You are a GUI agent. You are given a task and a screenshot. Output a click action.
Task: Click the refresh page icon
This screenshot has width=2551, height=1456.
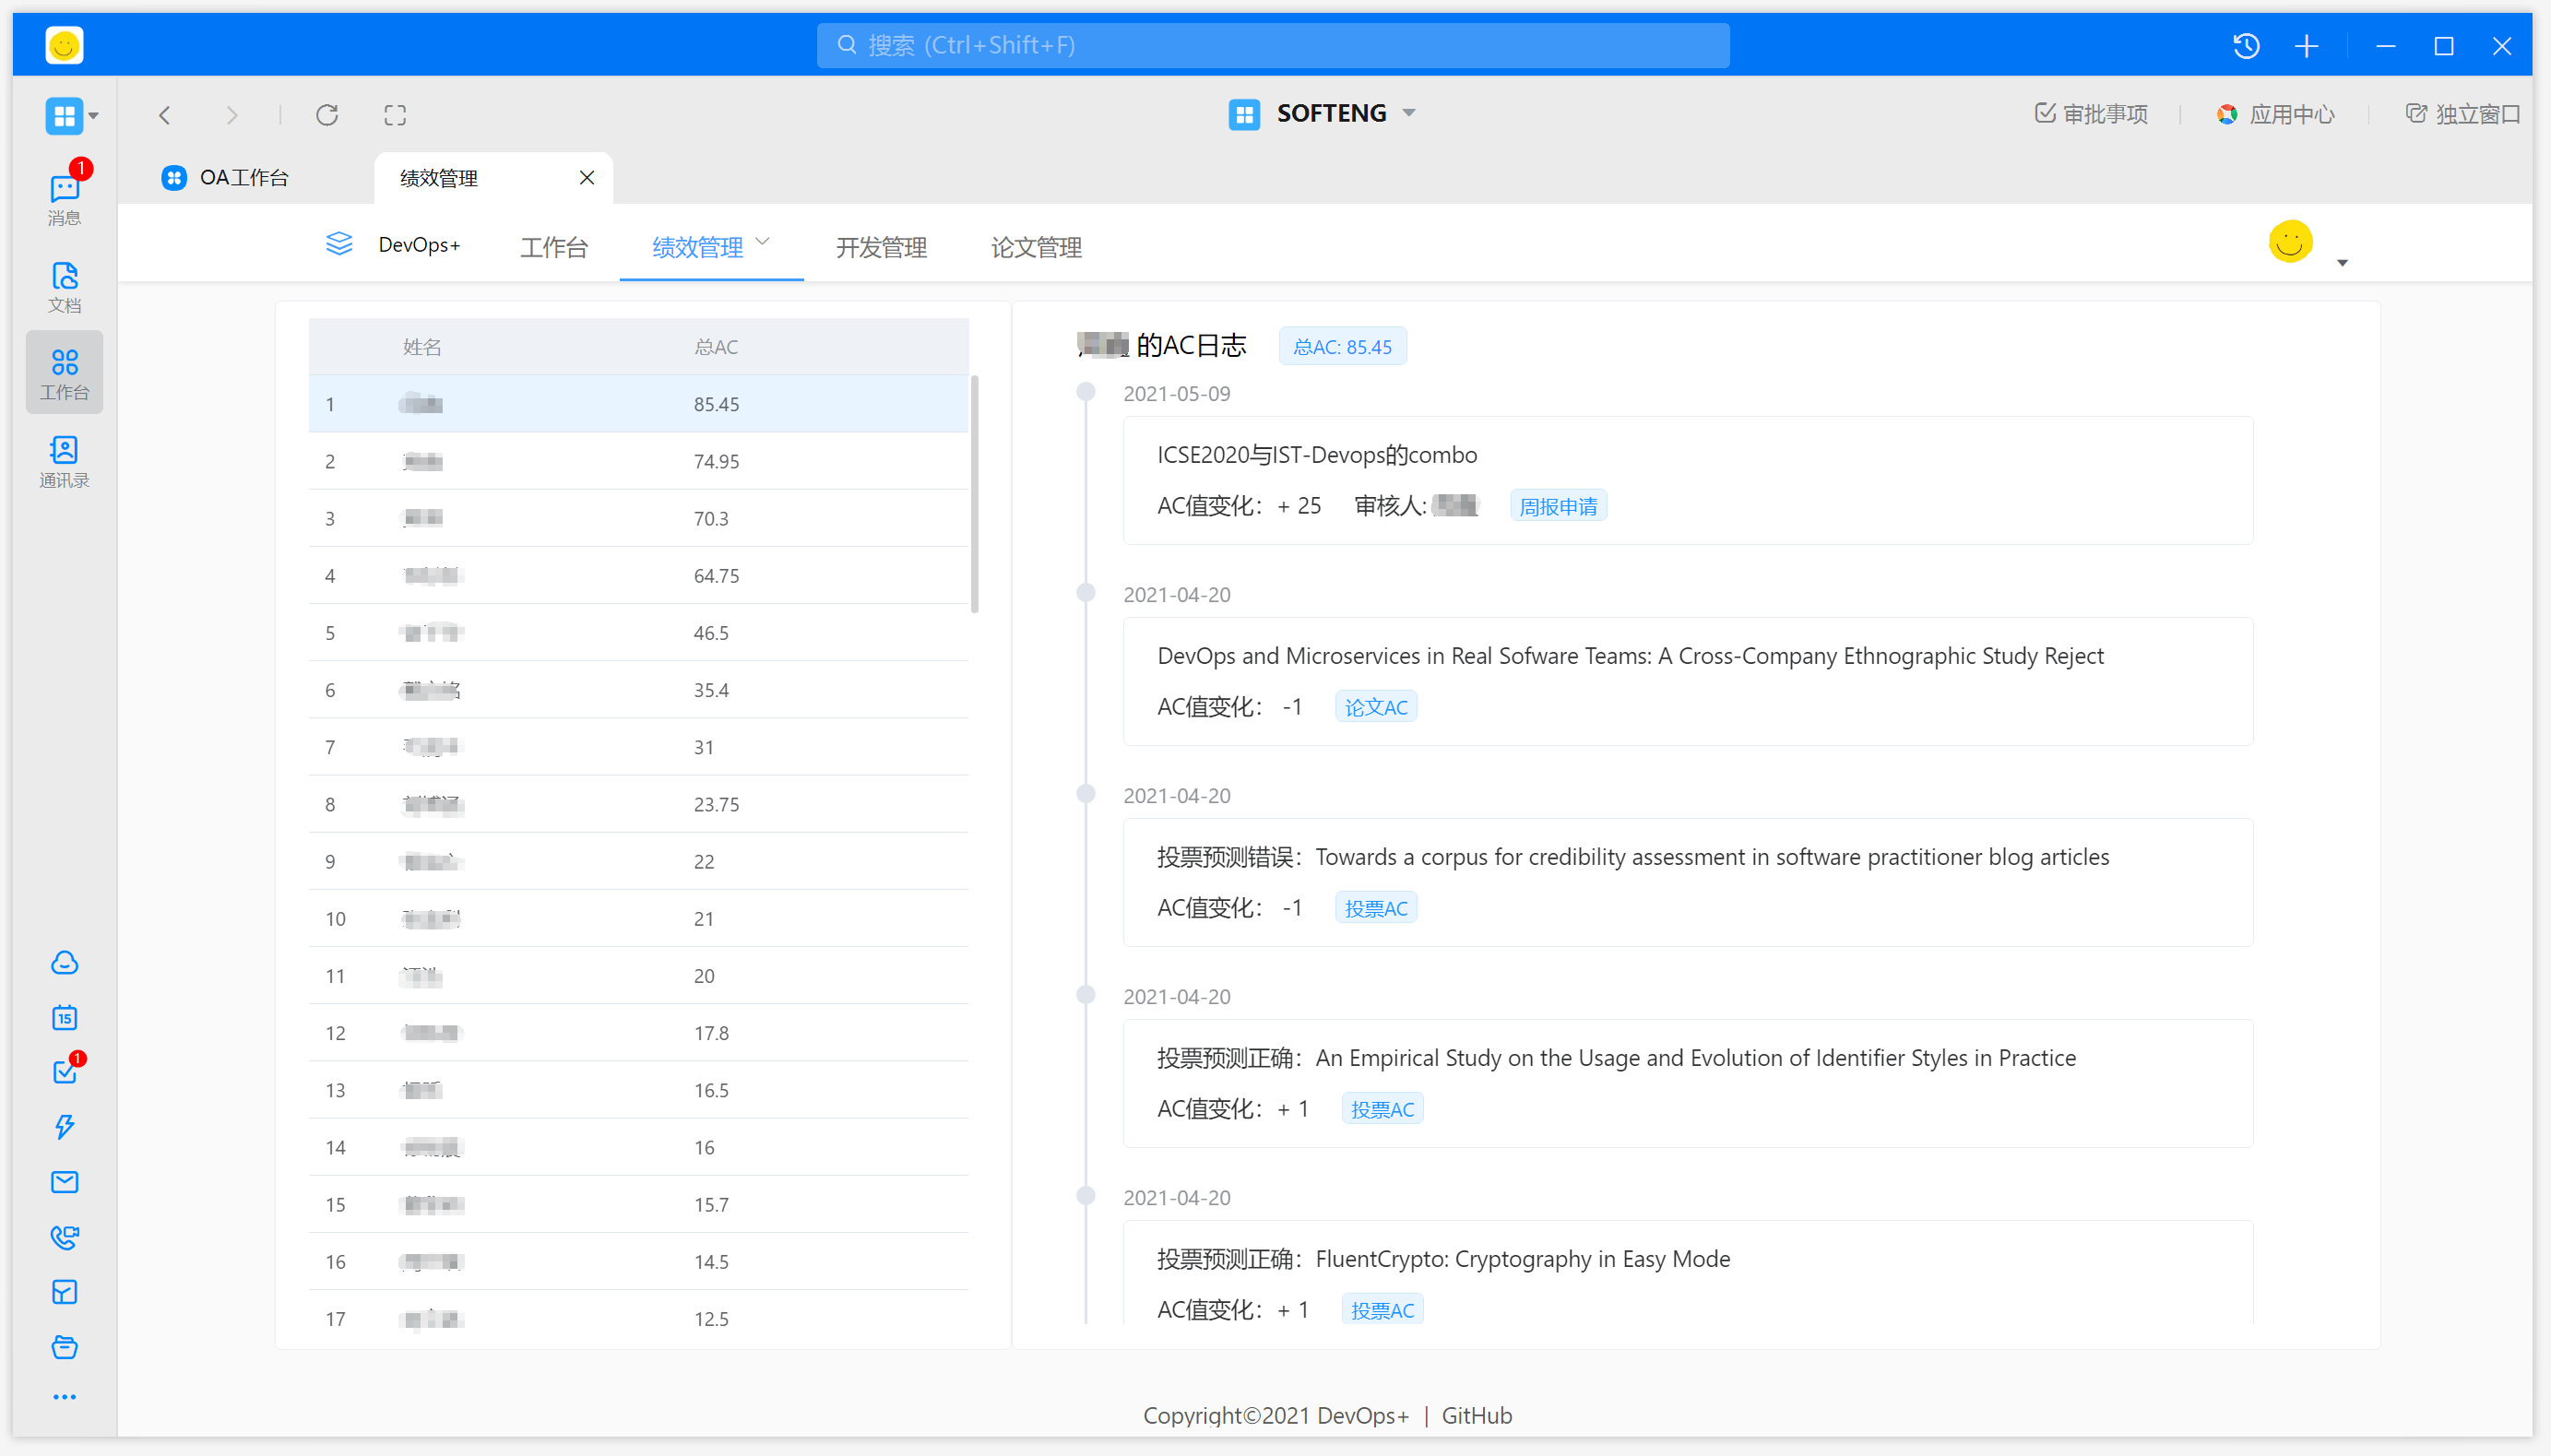327,115
